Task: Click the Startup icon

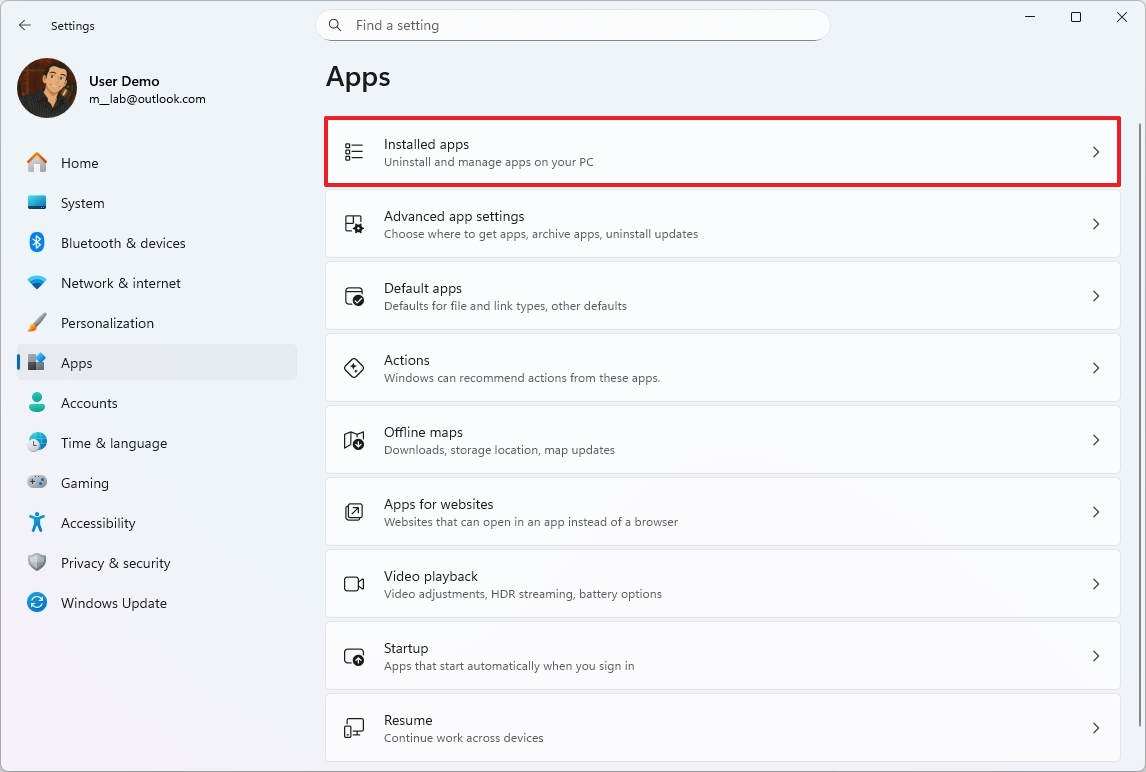Action: pyautogui.click(x=354, y=655)
